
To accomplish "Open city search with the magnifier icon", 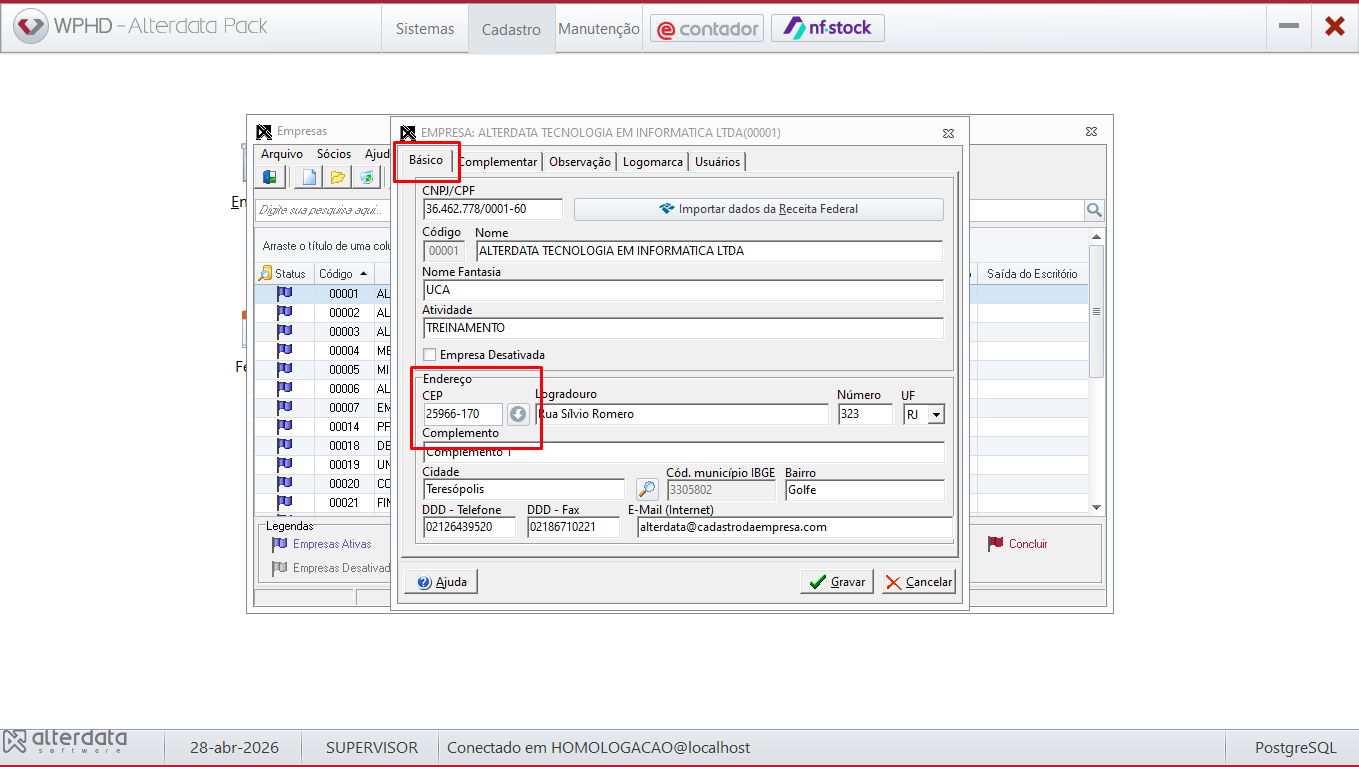I will [x=647, y=489].
